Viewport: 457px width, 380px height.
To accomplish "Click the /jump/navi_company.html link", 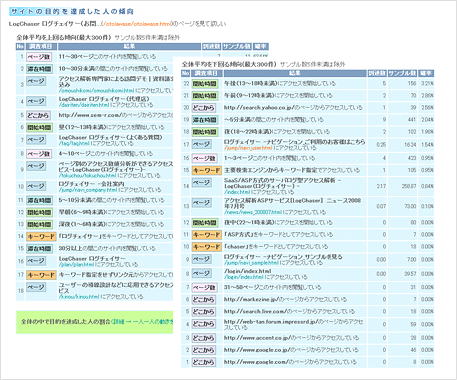I will [x=88, y=190].
